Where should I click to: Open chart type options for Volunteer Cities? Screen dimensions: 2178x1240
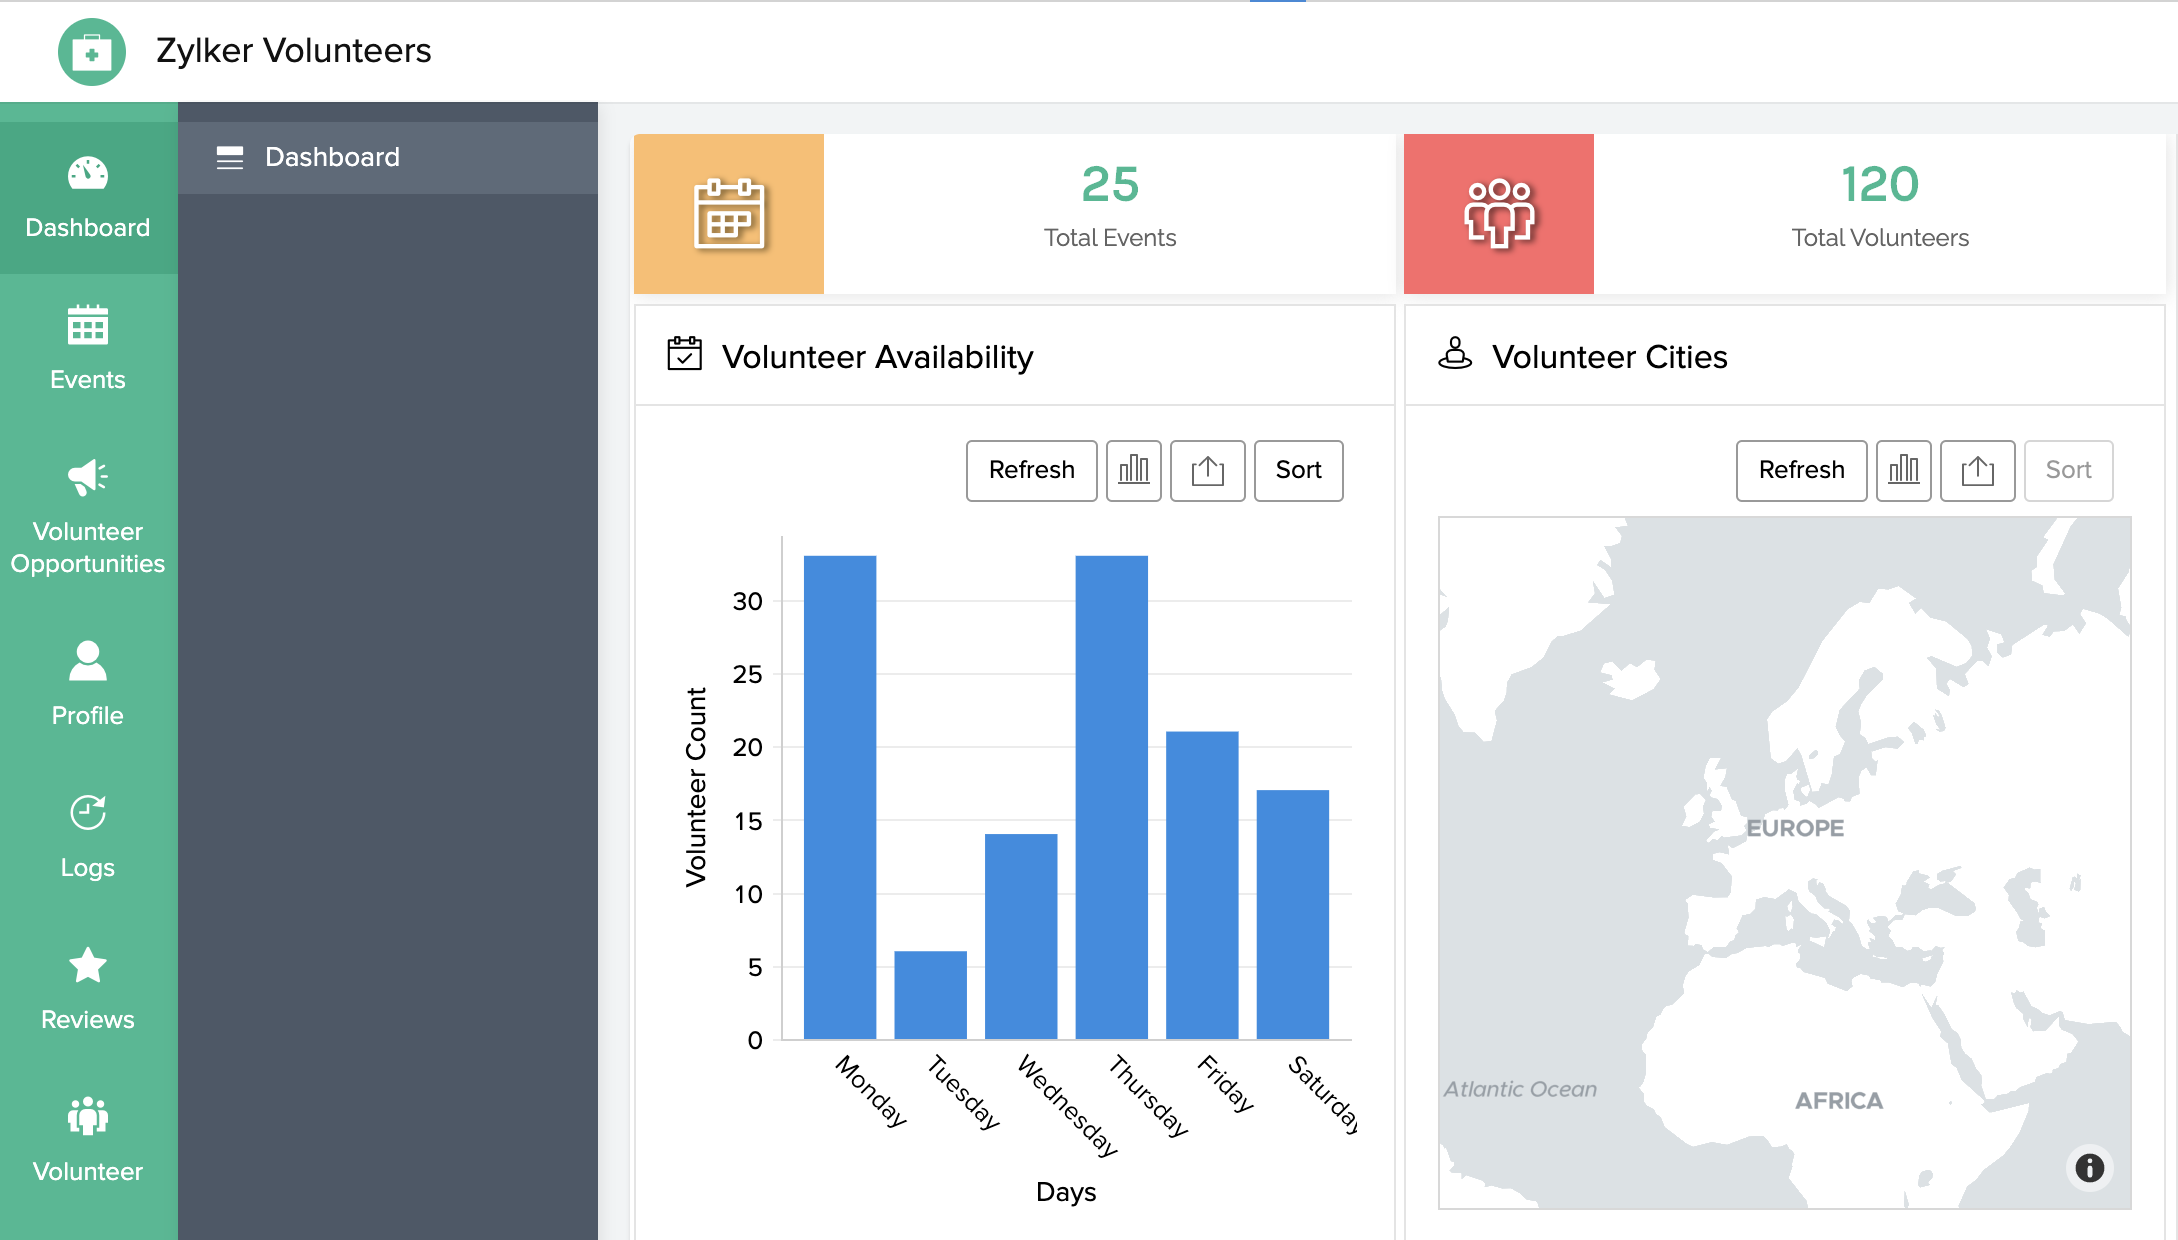pos(1903,470)
